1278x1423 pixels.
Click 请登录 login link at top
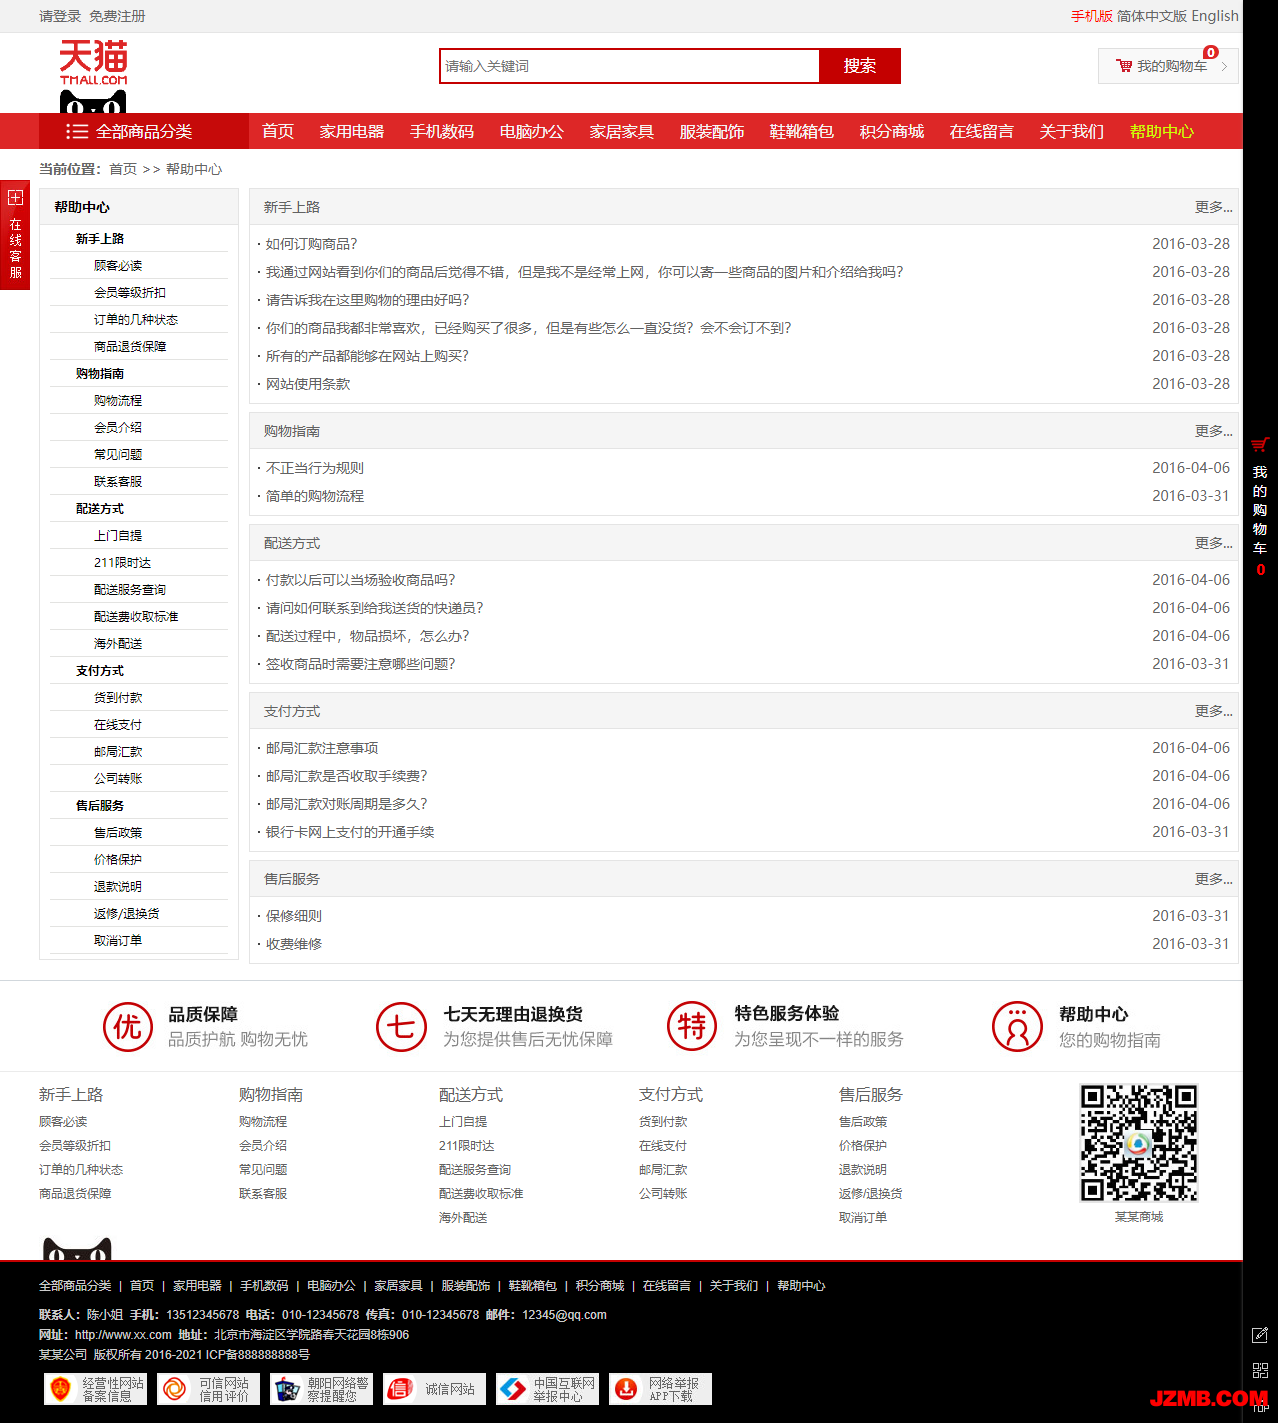pos(60,16)
